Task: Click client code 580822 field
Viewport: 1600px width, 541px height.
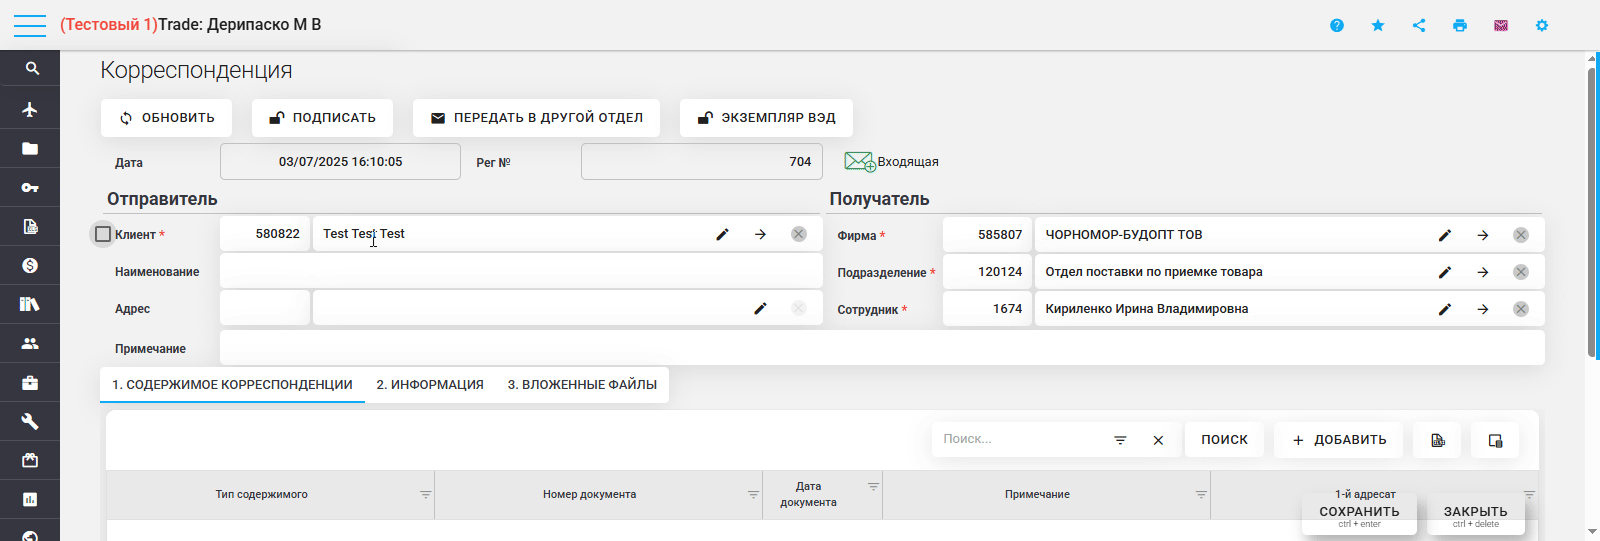Action: 265,234
